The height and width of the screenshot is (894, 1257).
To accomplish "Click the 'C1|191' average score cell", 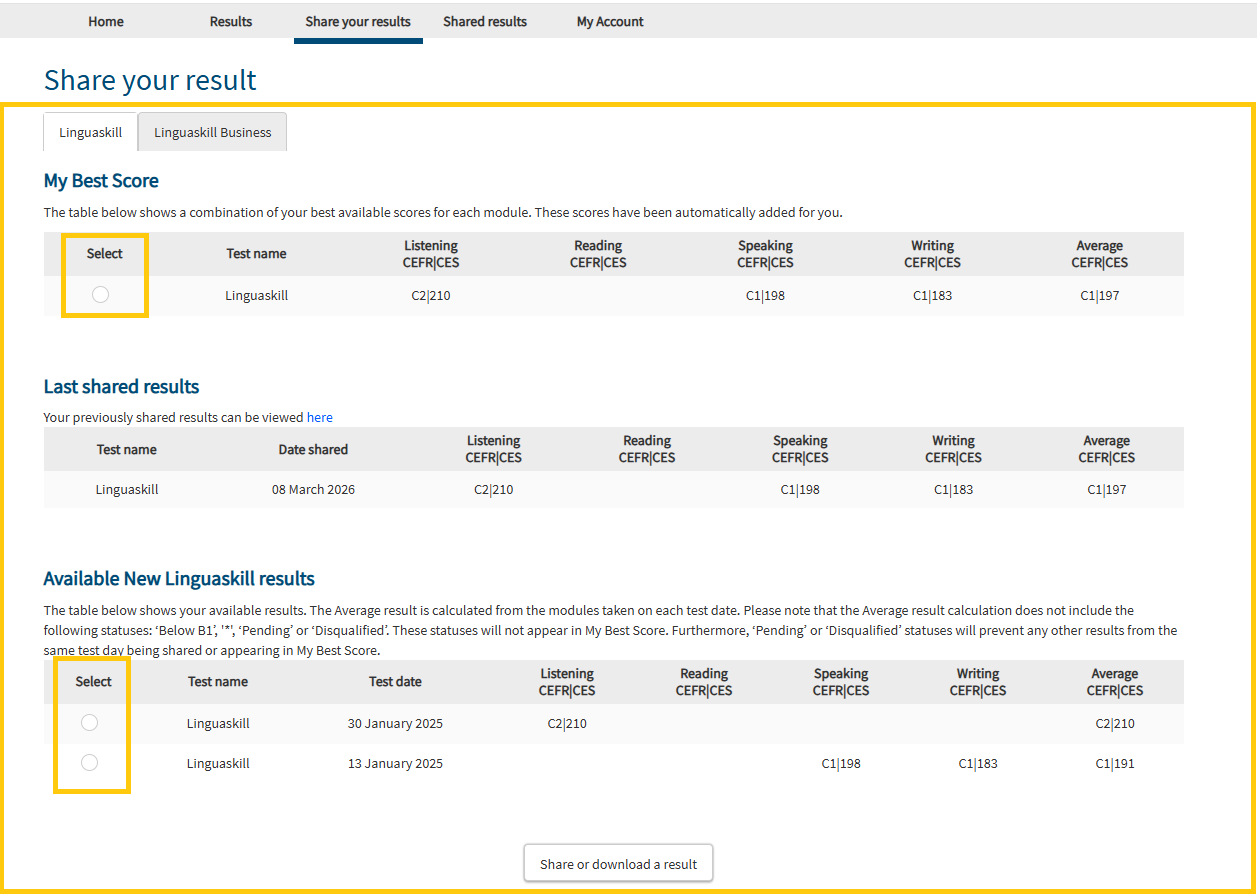I will [1115, 763].
